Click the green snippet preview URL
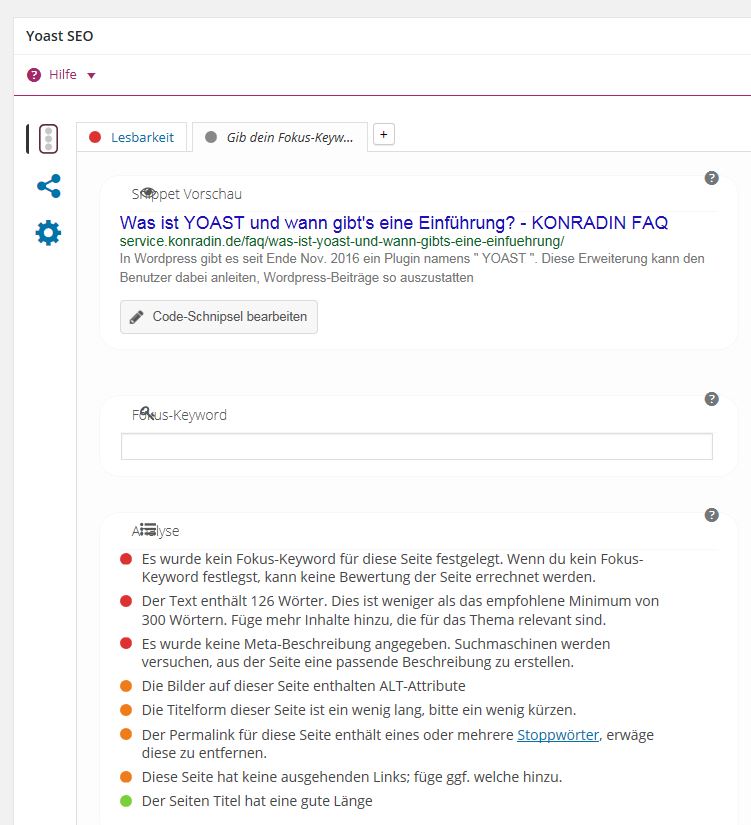The height and width of the screenshot is (825, 751). click(x=341, y=242)
